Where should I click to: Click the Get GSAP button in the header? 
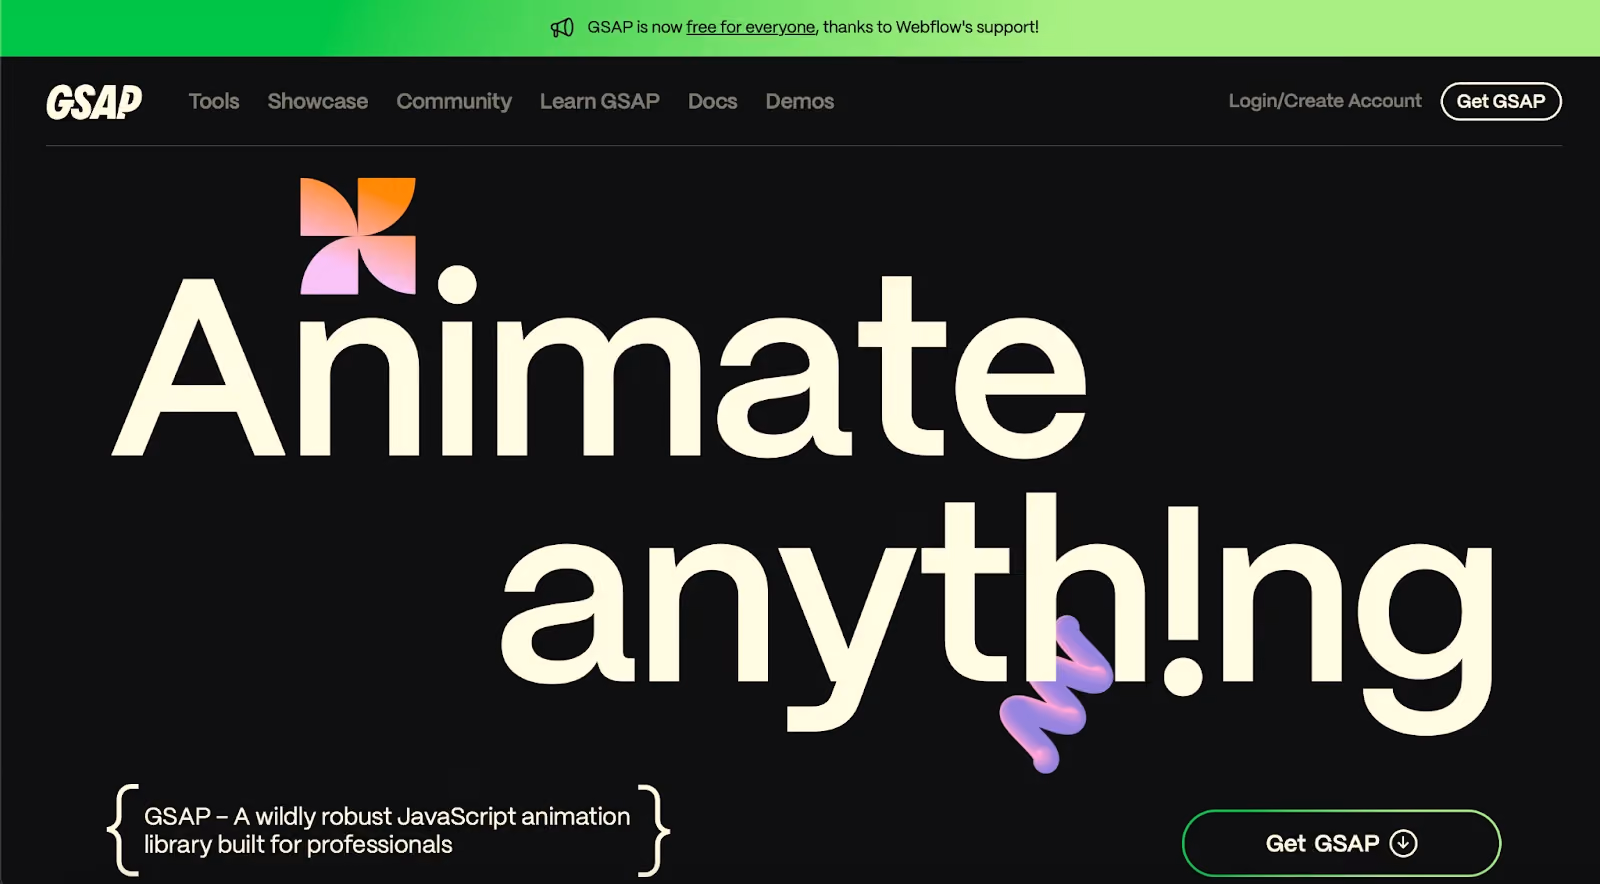[x=1501, y=101]
